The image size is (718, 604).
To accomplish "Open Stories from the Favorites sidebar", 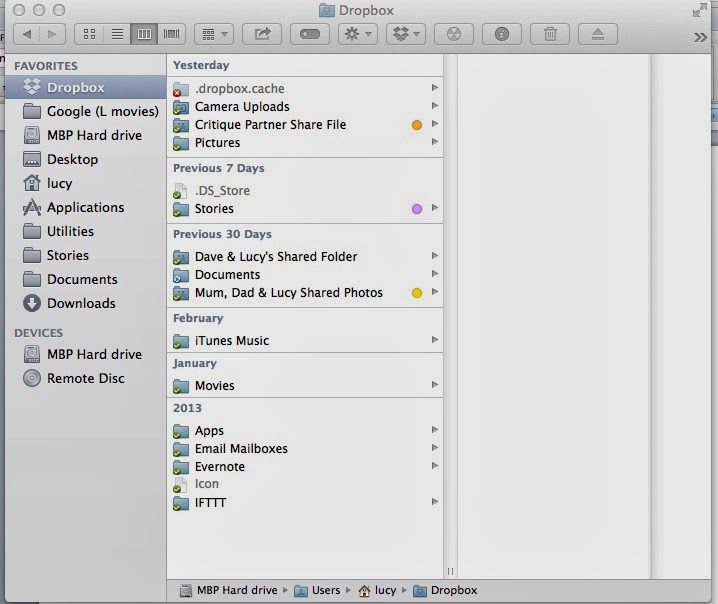I will pyautogui.click(x=86, y=255).
